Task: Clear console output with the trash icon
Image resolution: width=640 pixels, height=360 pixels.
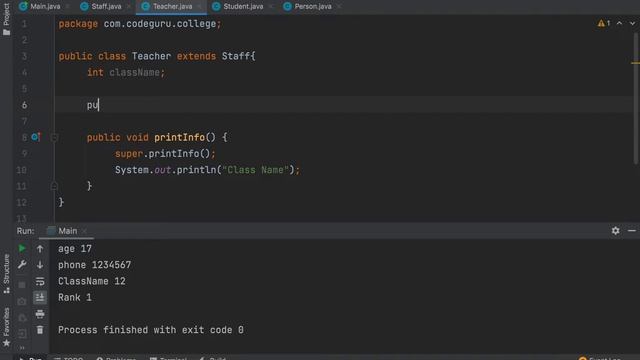Action: [40, 330]
